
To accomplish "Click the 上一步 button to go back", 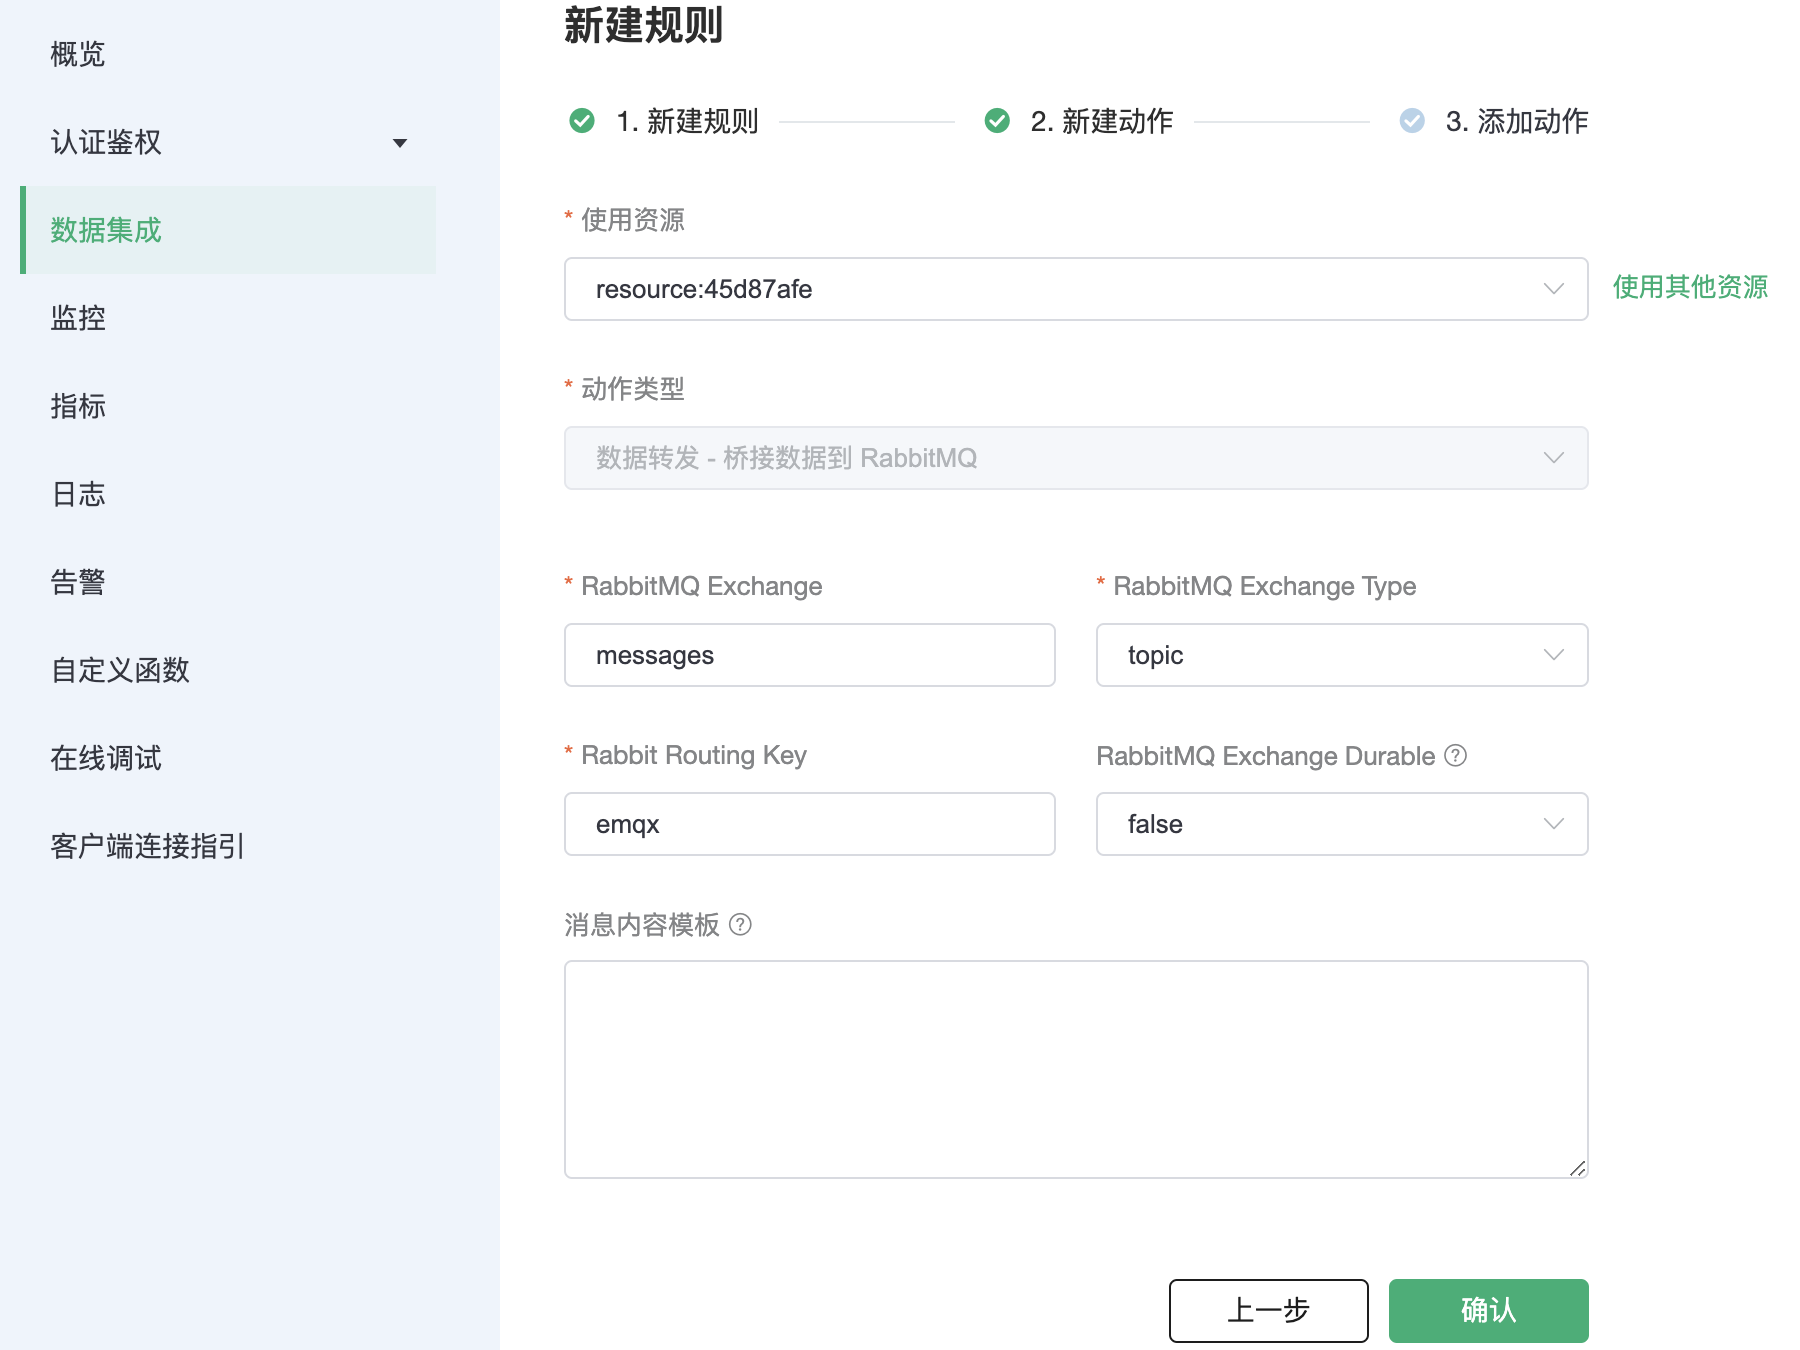I will [1268, 1310].
